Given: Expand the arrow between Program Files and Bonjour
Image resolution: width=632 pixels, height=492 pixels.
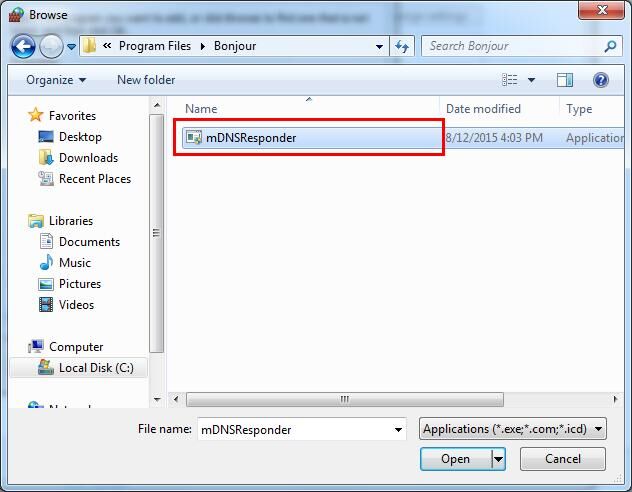Looking at the screenshot, I should (x=203, y=46).
